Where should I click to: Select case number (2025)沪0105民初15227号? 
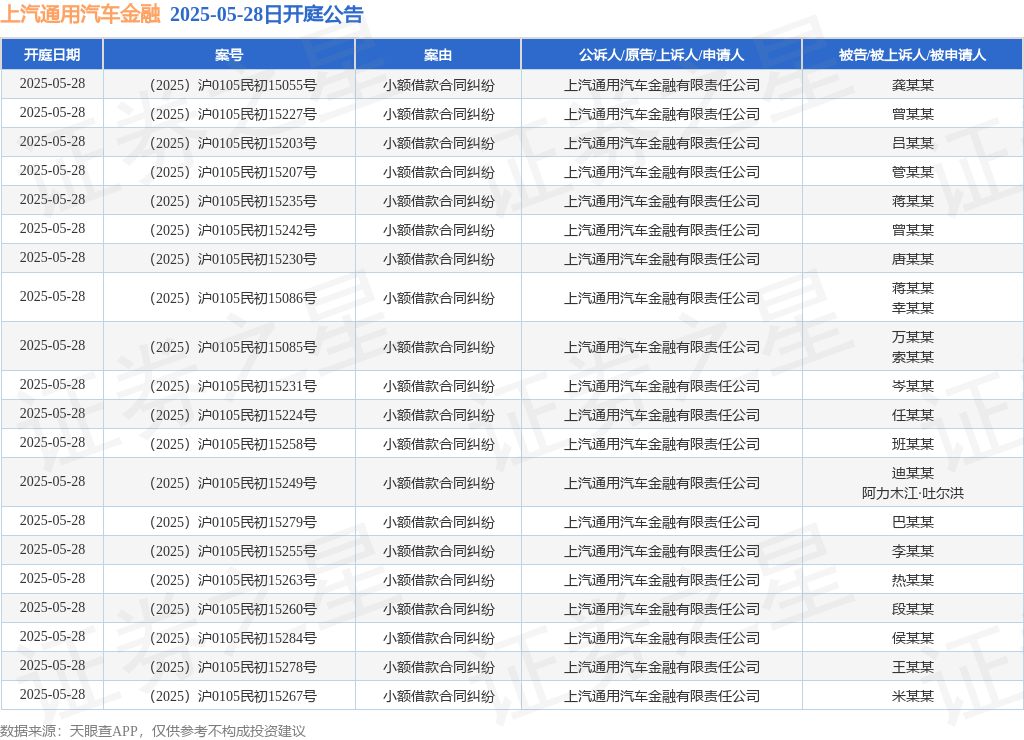(x=233, y=114)
